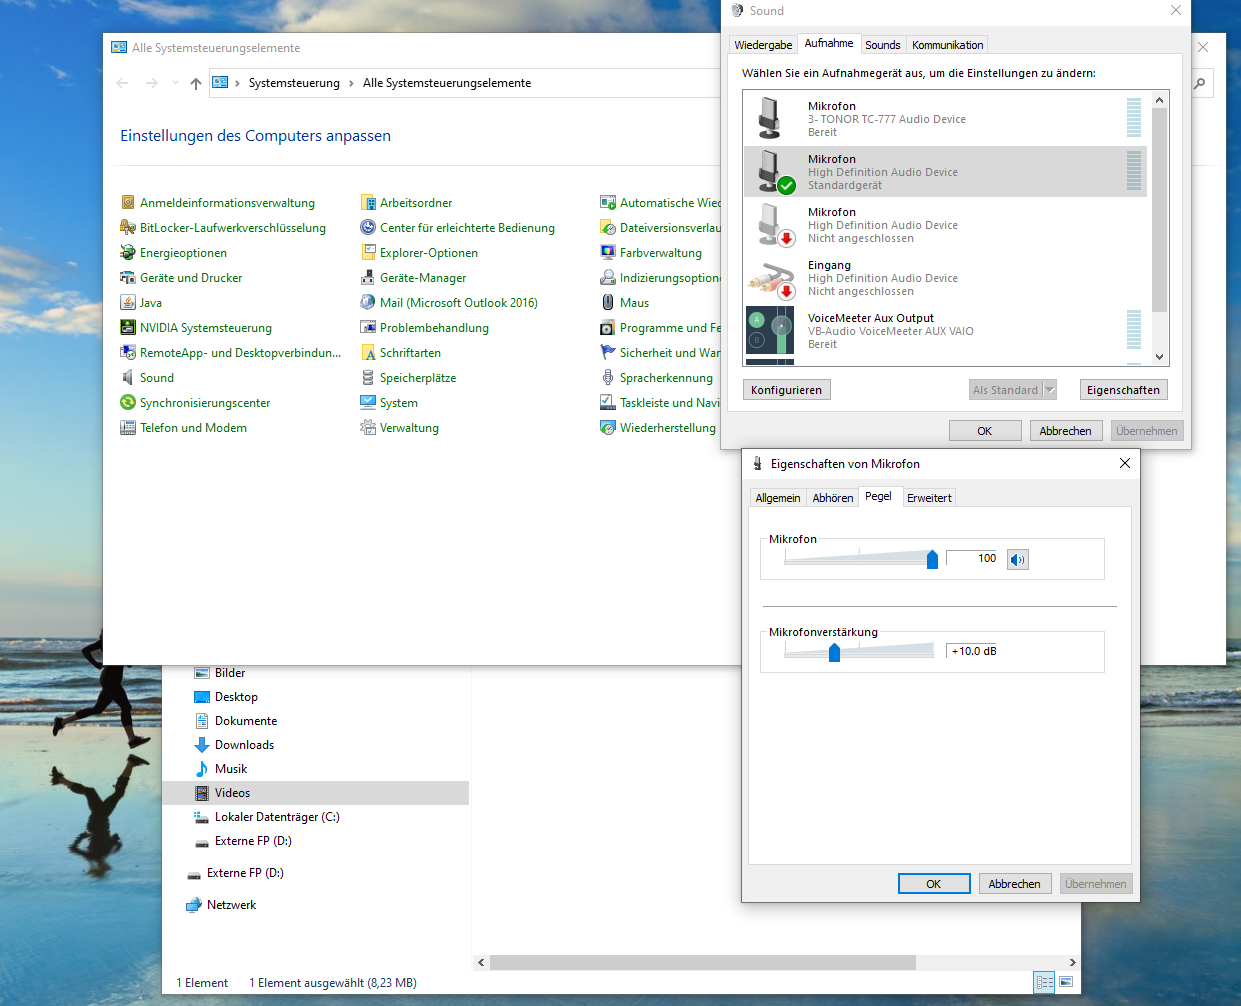Select Dokumente in Explorer navigation pane
Viewport: 1241px width, 1006px height.
246,721
